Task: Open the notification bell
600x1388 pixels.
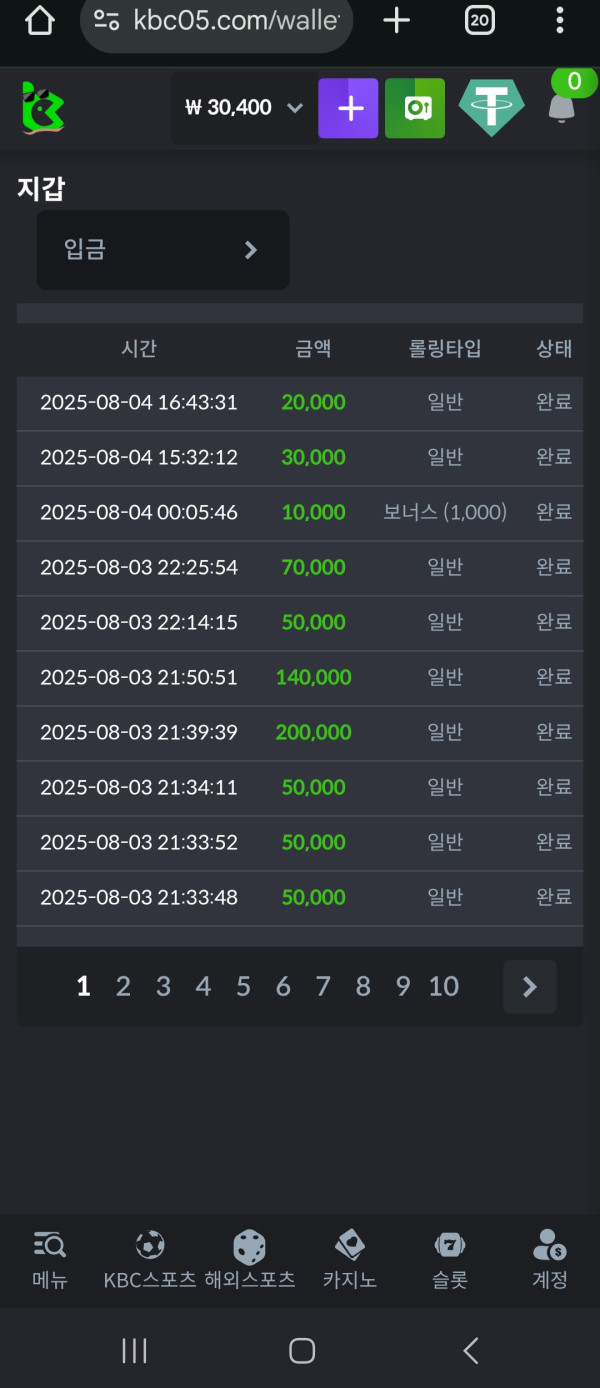Action: click(x=562, y=108)
